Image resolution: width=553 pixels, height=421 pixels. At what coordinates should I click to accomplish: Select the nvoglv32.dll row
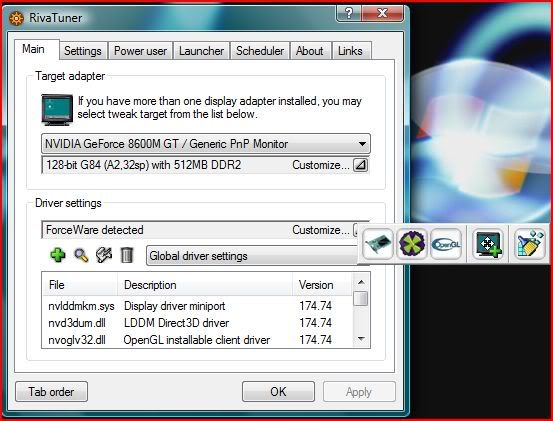coord(198,340)
